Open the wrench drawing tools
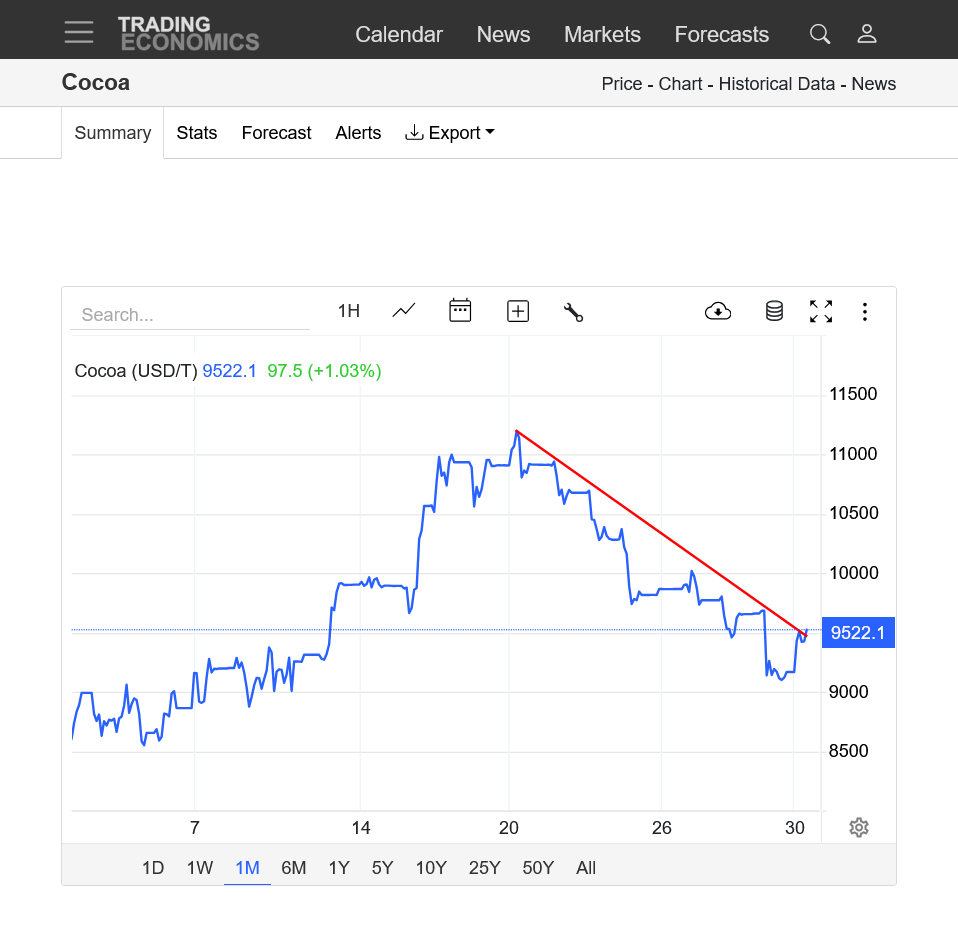The width and height of the screenshot is (958, 926). point(573,312)
